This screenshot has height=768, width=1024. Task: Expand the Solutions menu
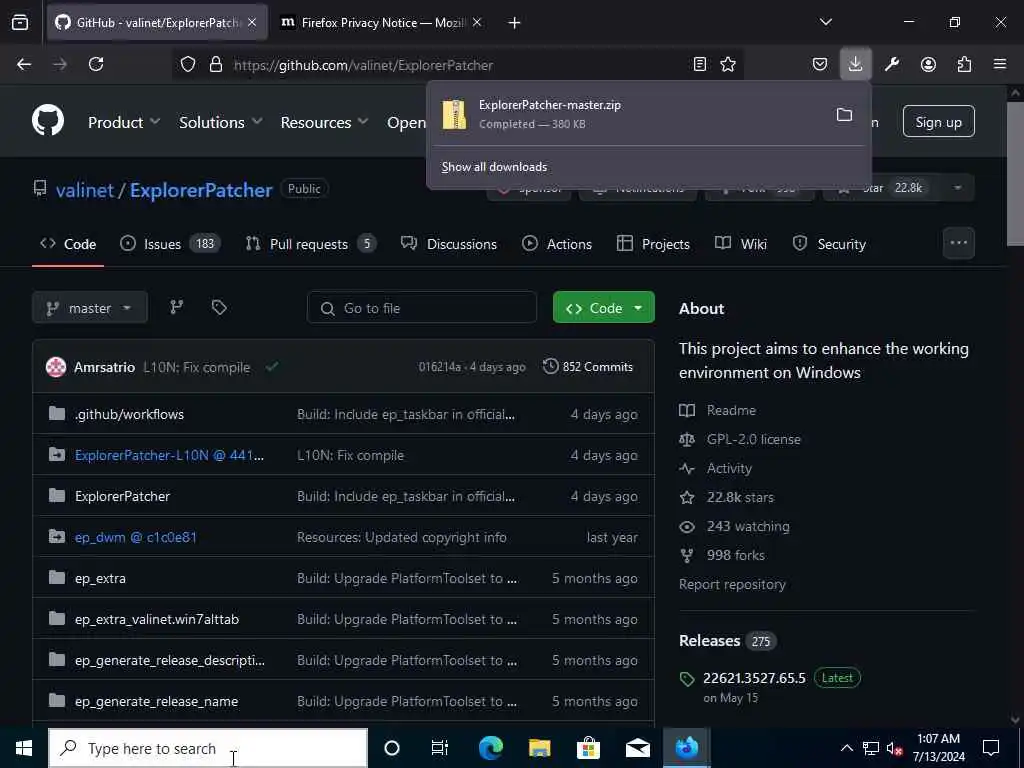point(221,122)
